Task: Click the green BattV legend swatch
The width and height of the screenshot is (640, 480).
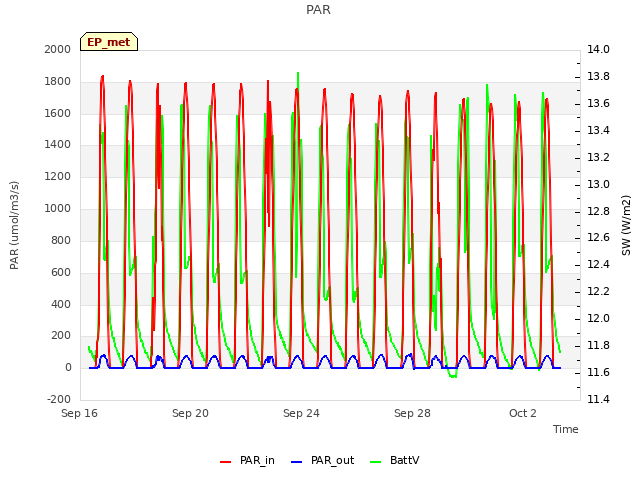Action: pos(375,462)
